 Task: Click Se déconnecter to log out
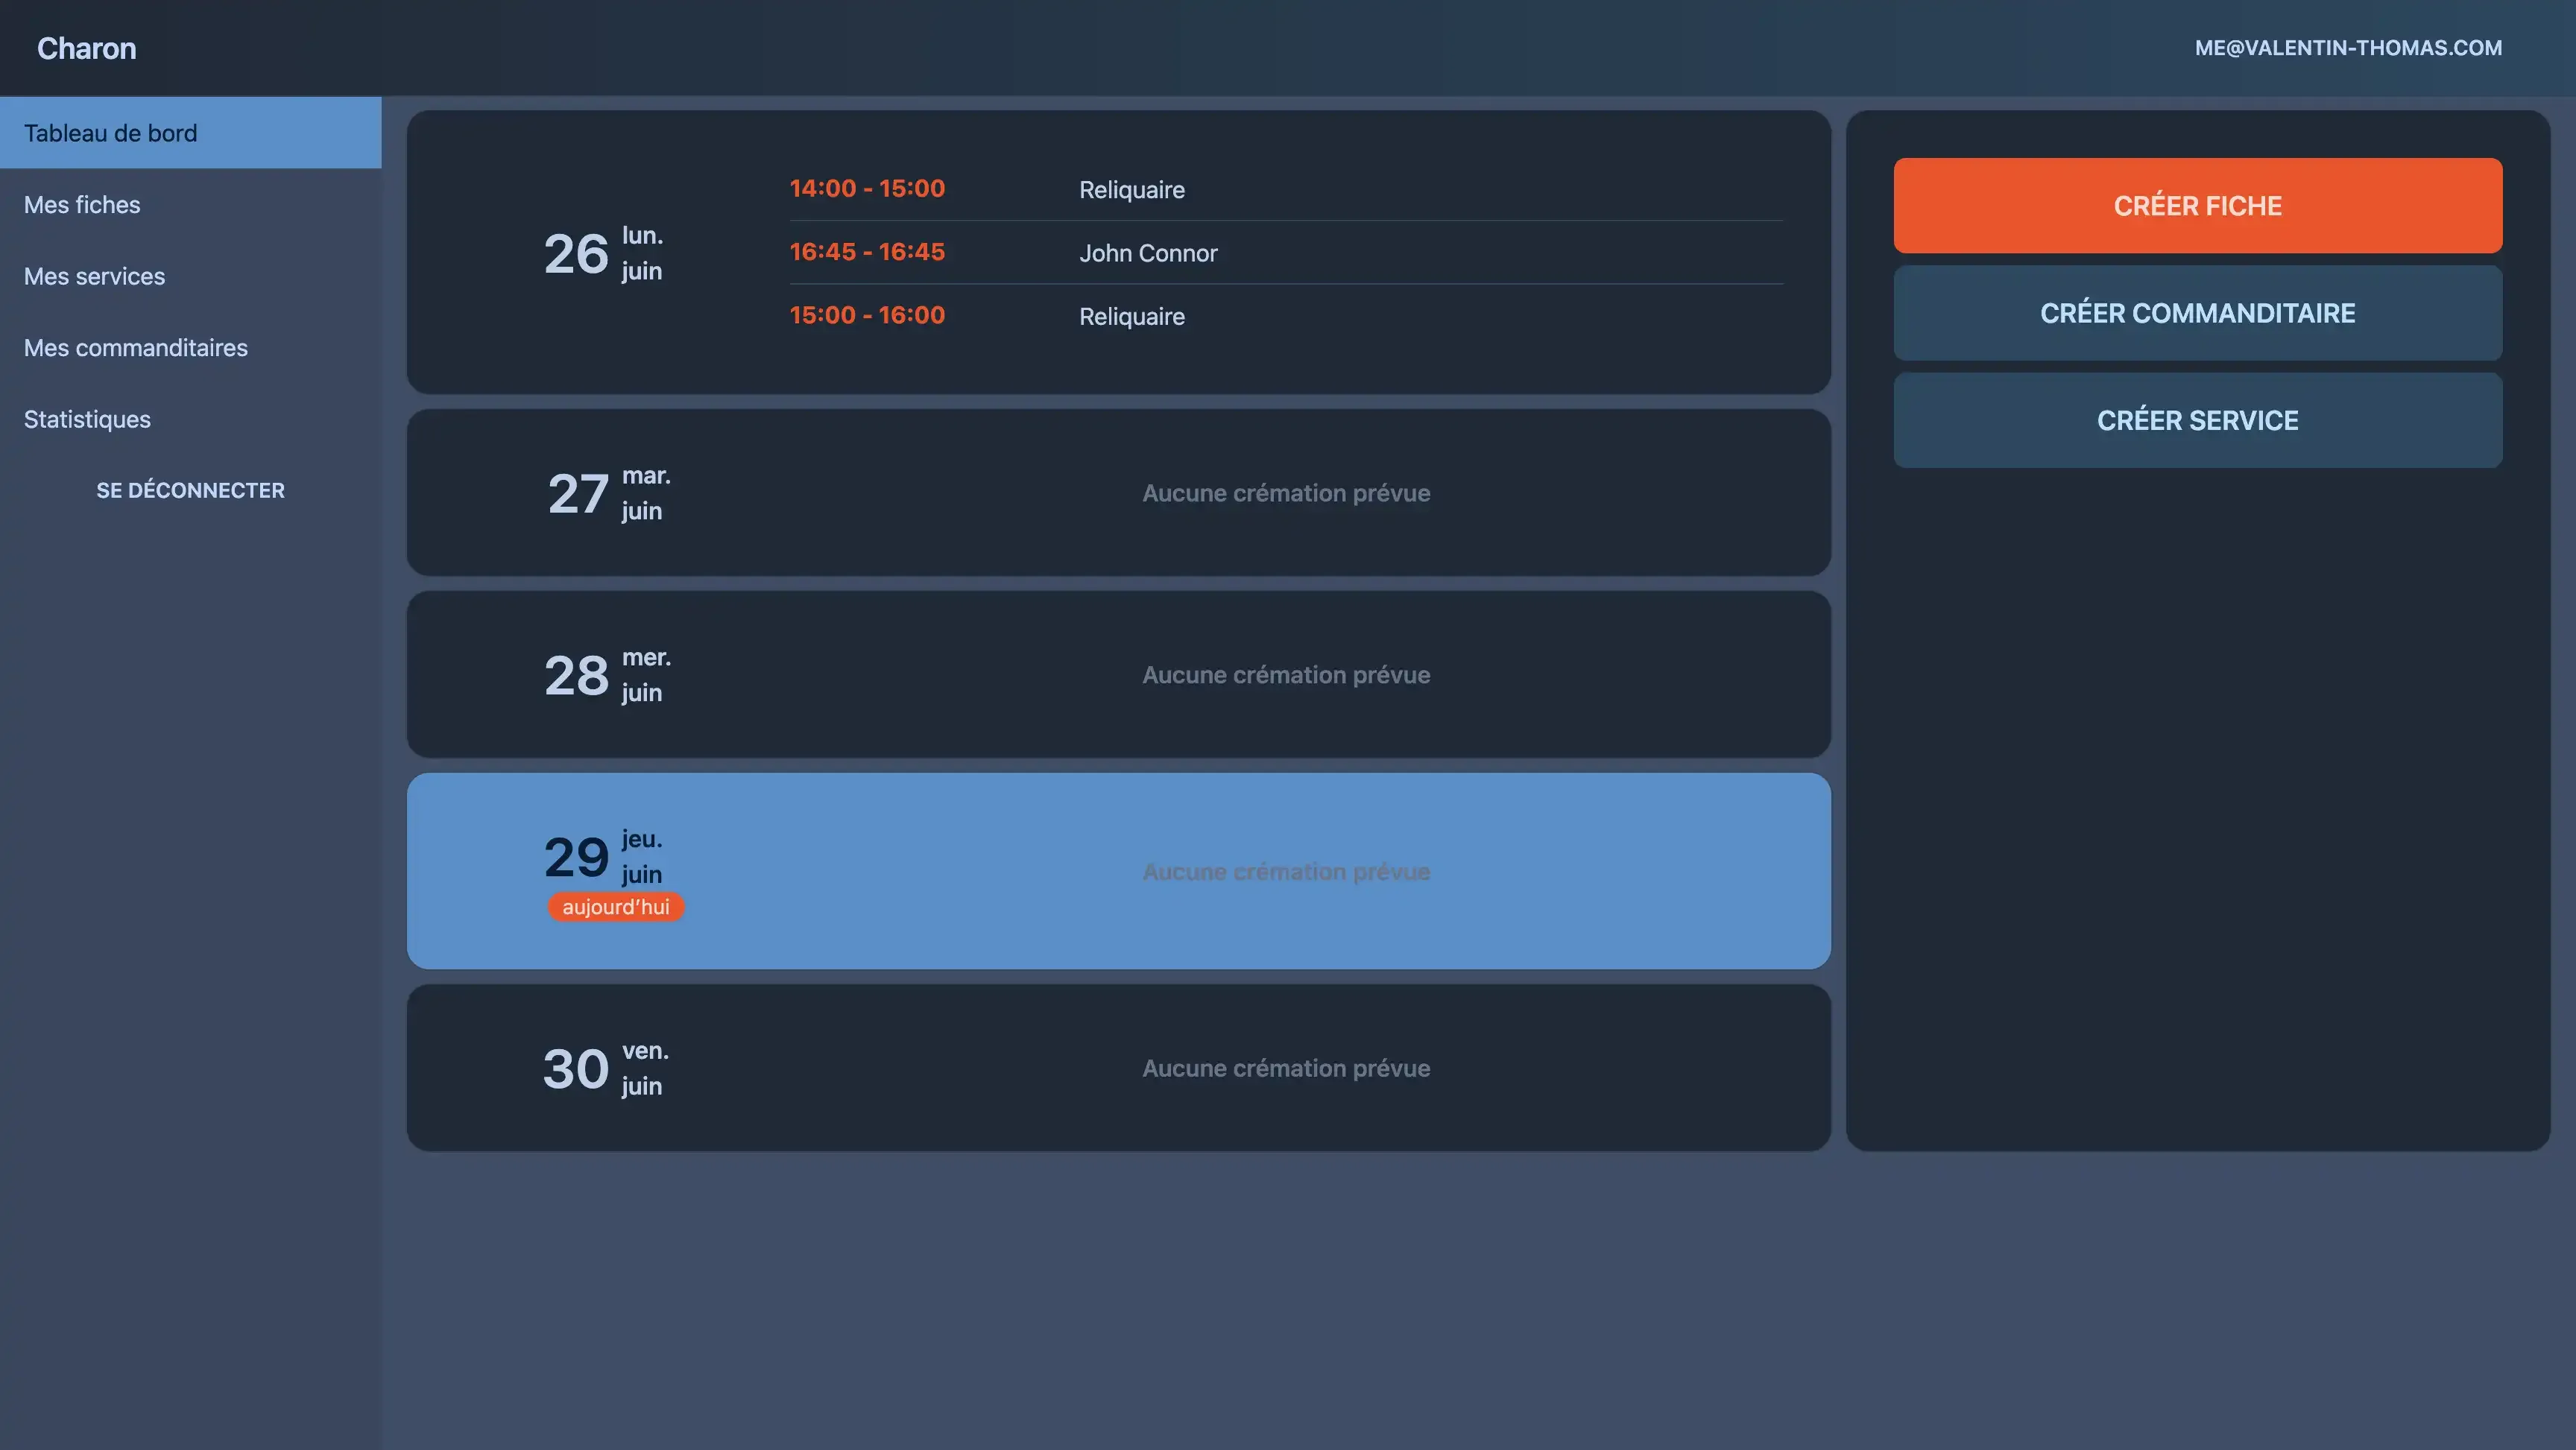point(190,490)
